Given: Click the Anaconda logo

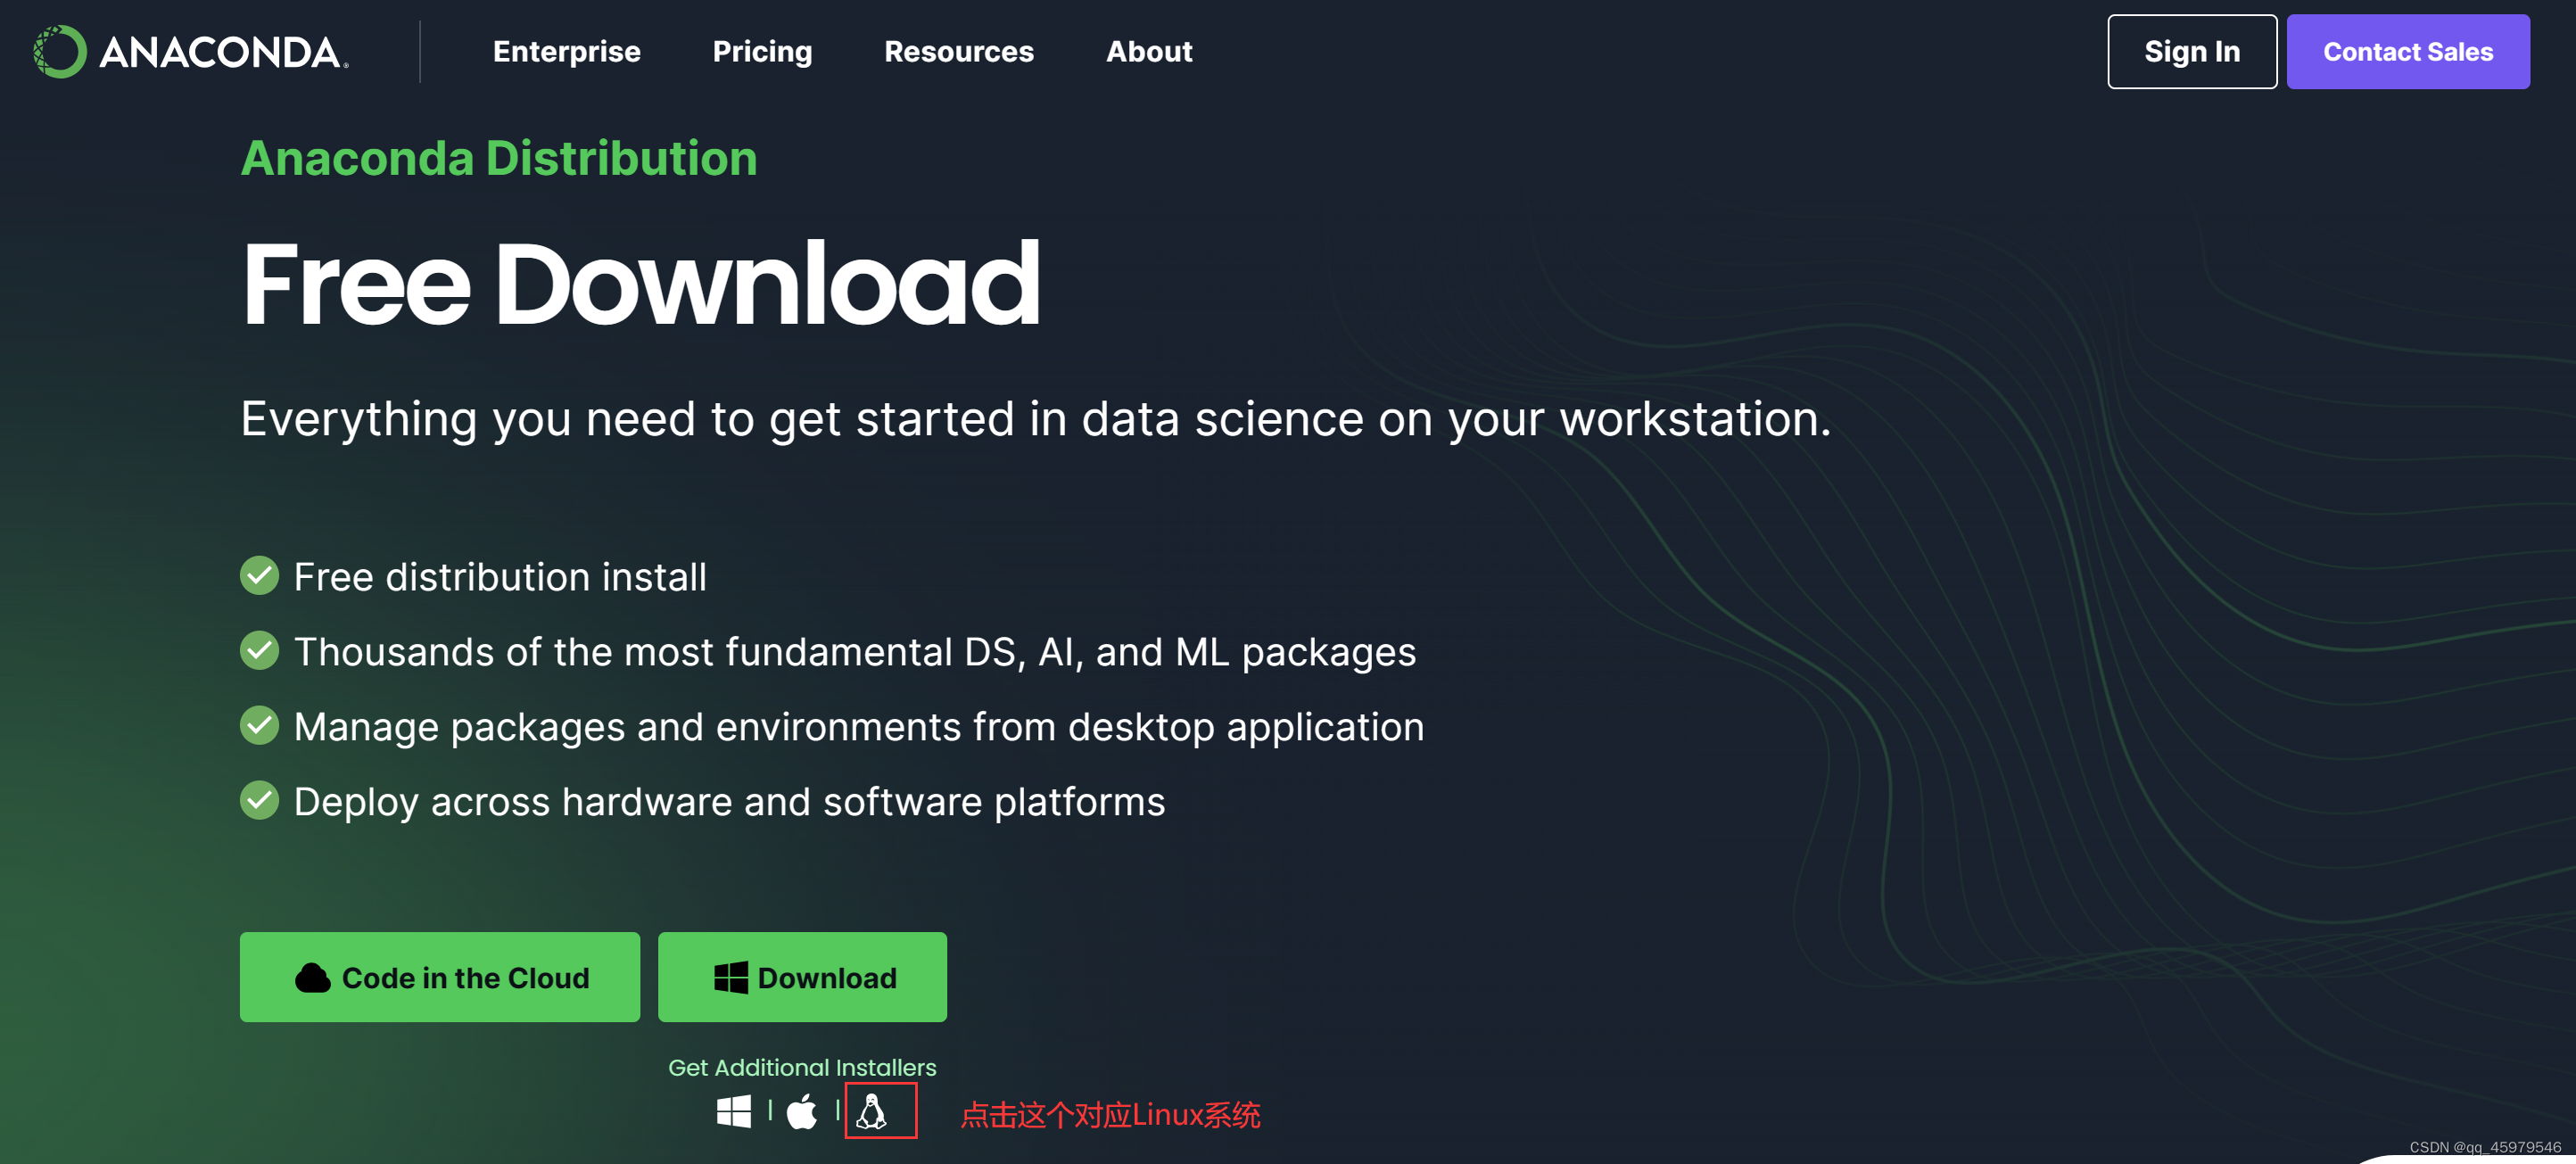Looking at the screenshot, I should click(190, 51).
